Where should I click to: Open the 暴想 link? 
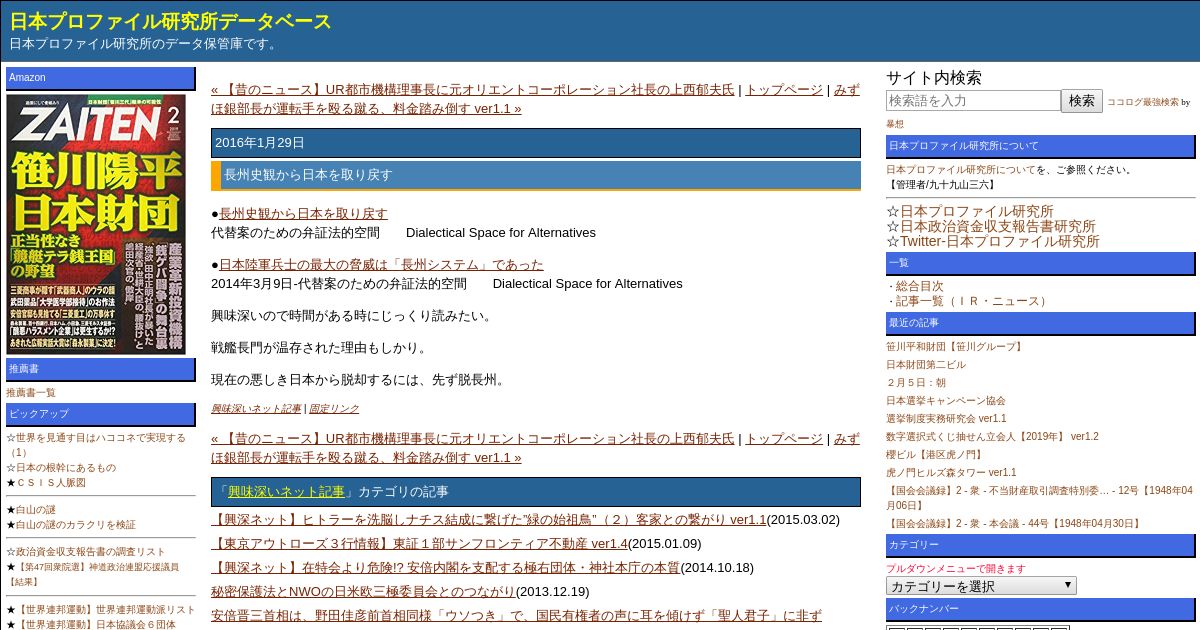pyautogui.click(x=895, y=124)
